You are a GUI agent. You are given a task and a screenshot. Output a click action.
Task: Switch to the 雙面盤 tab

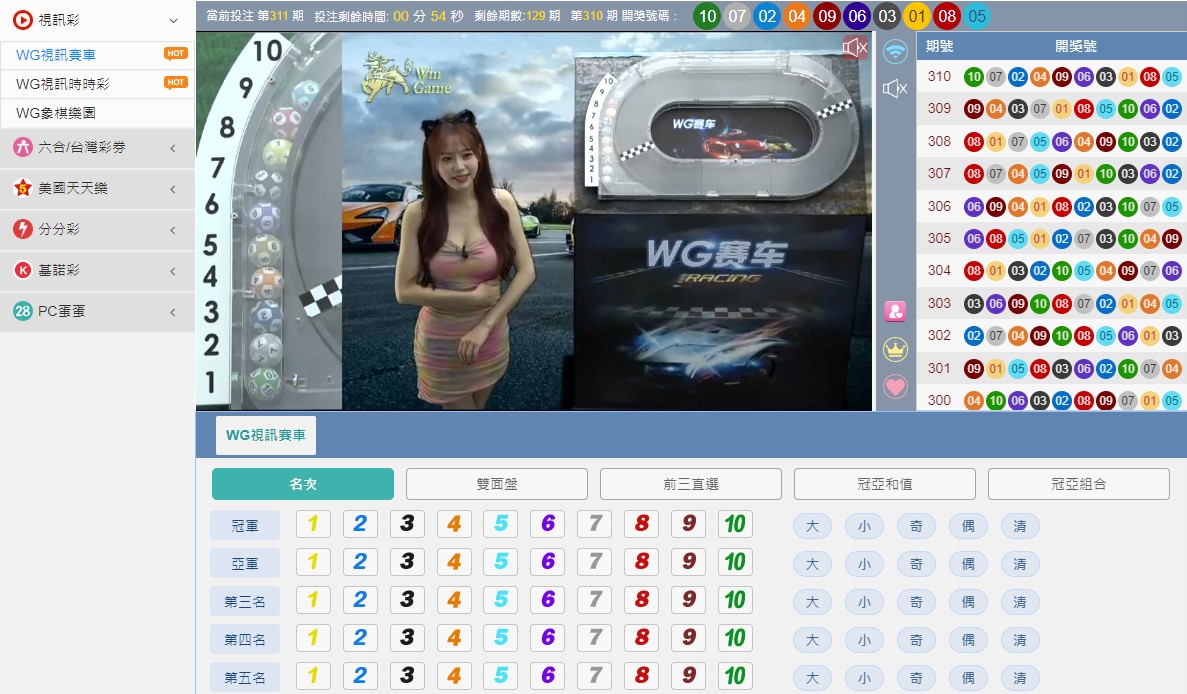click(497, 484)
